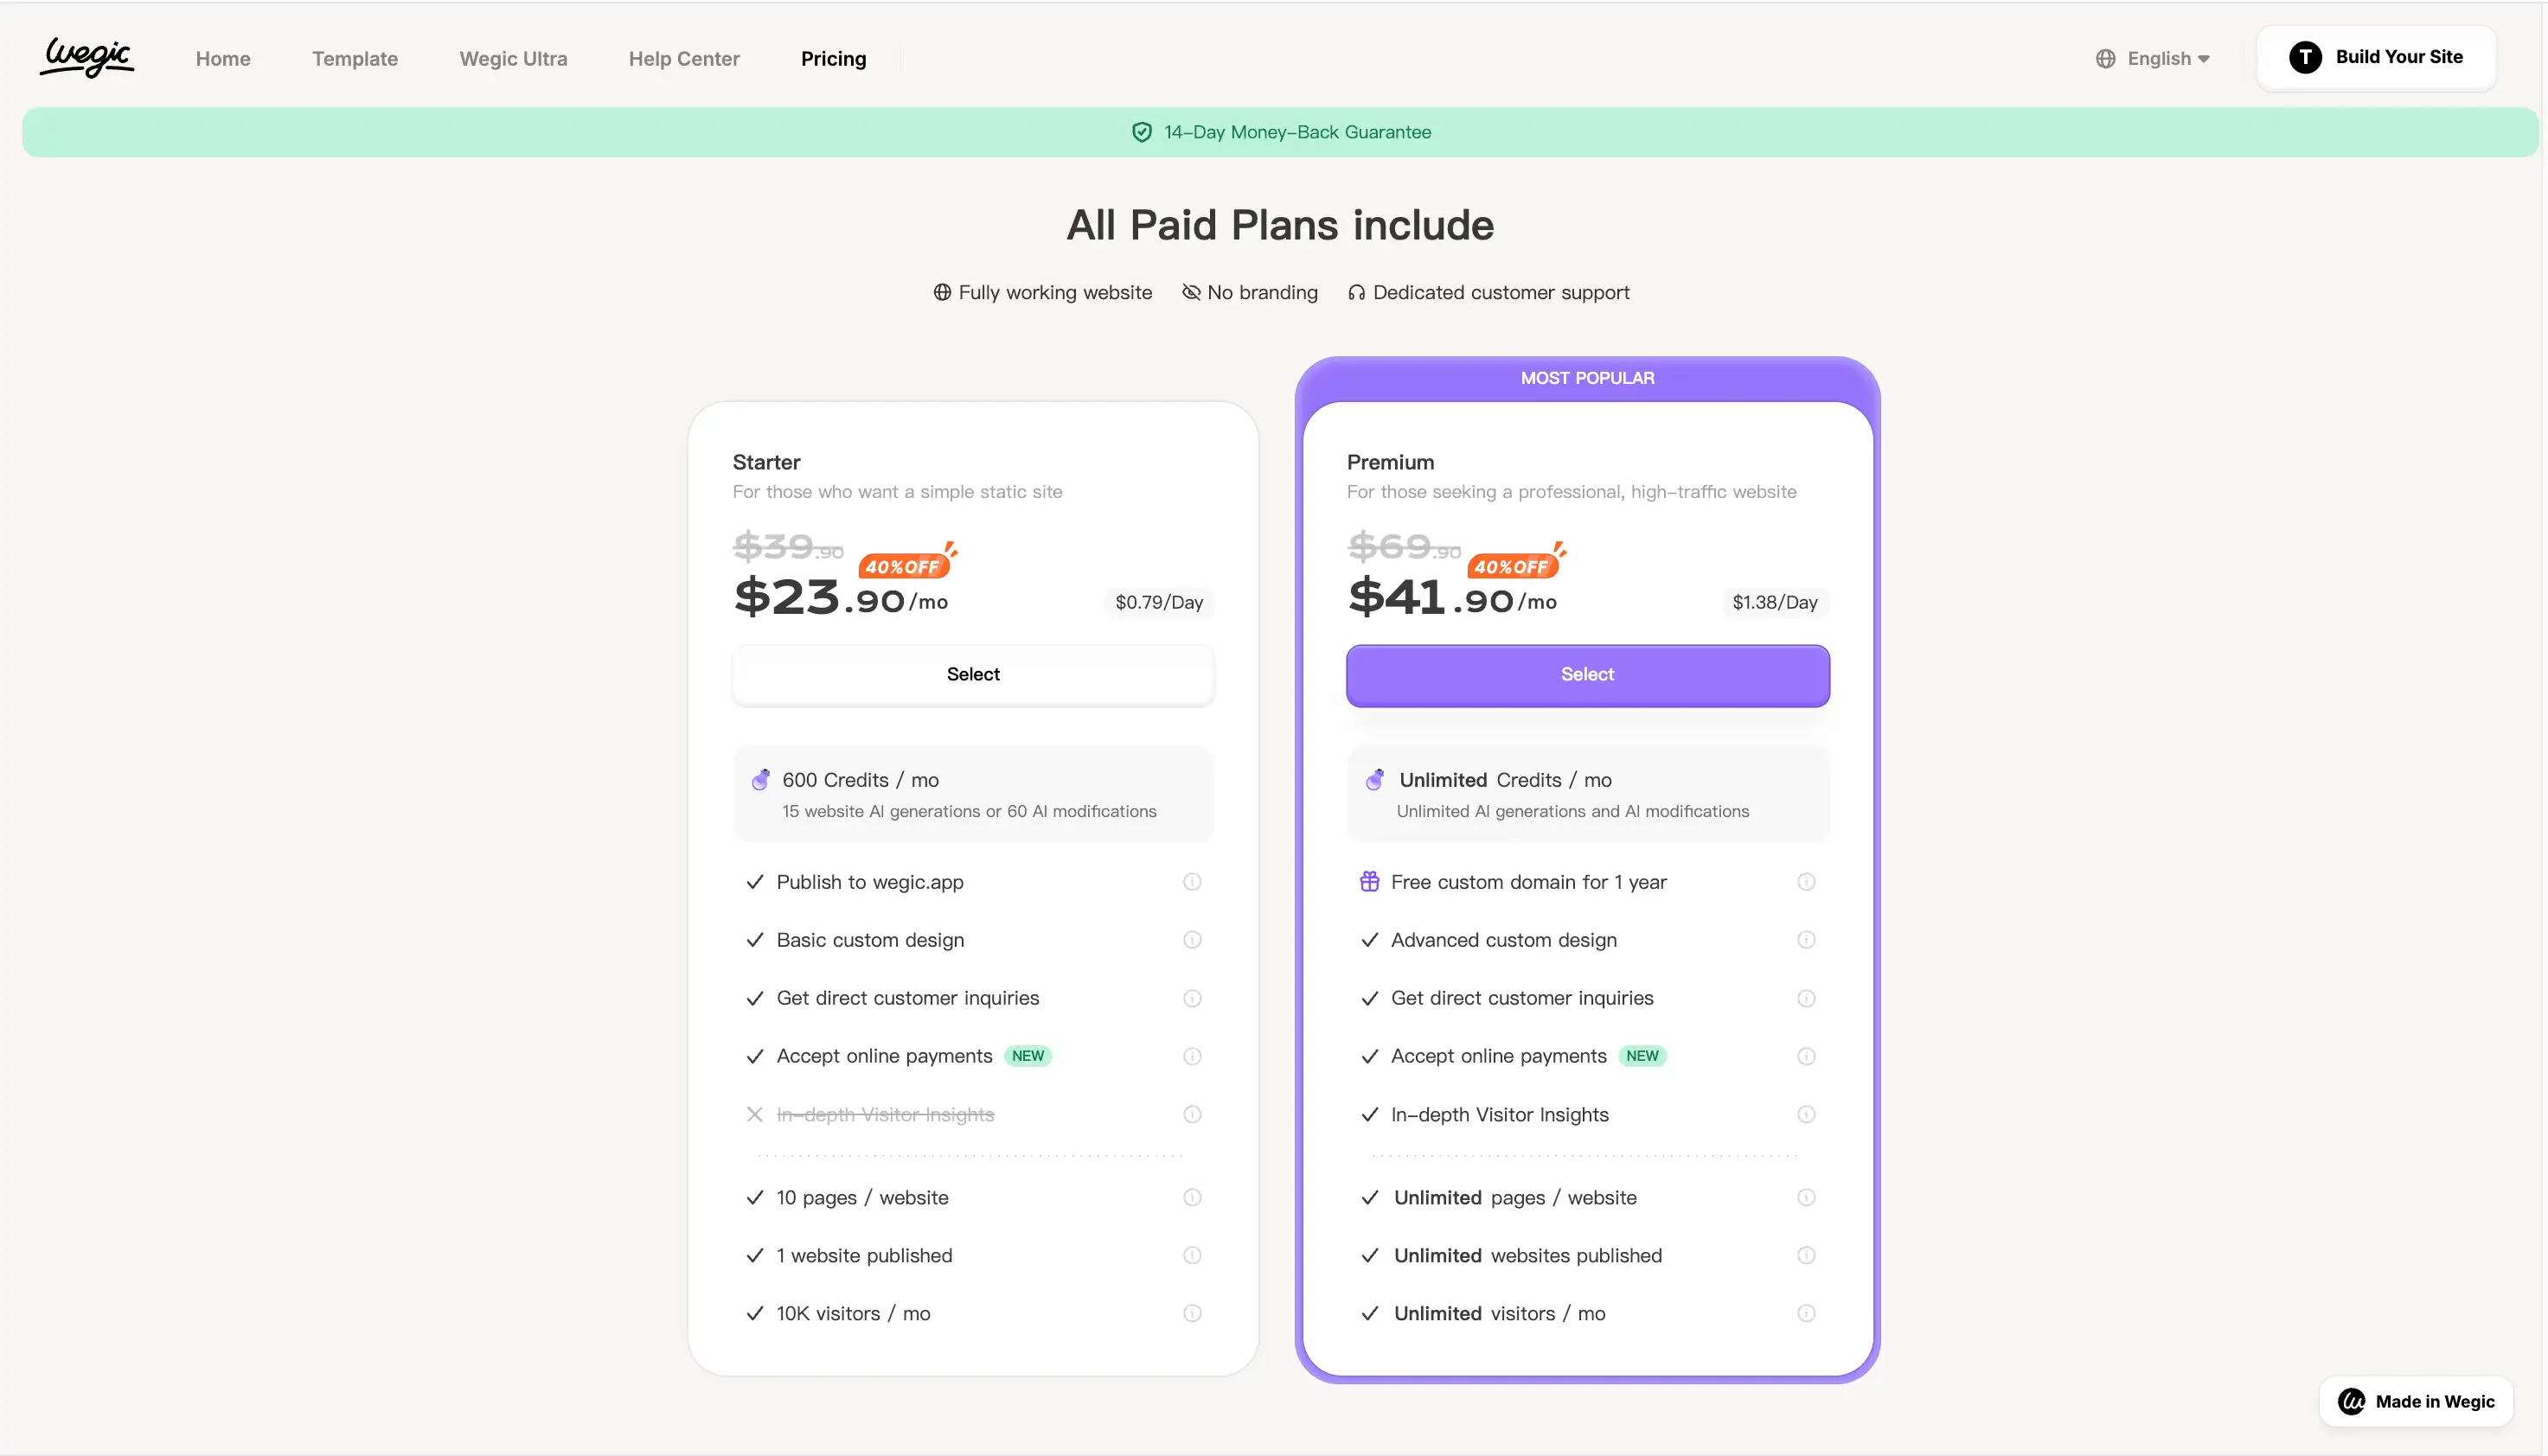Click the 14-Day Money-Back Guarantee banner
The width and height of the screenshot is (2548, 1456).
[x=1281, y=132]
